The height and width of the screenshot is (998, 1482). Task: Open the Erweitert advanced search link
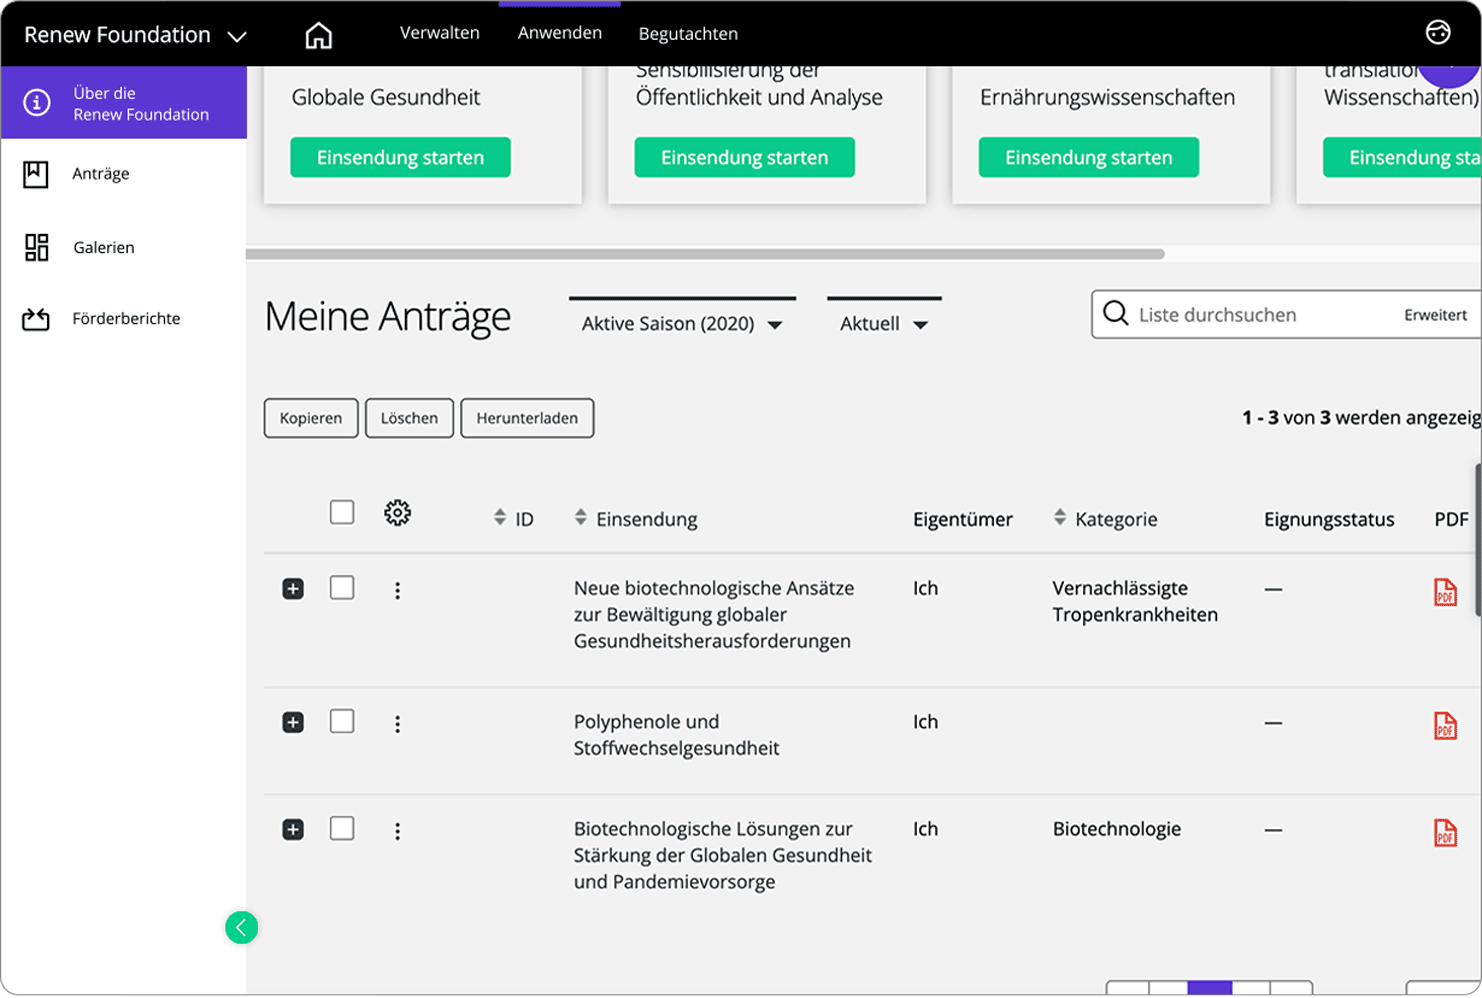coord(1435,315)
